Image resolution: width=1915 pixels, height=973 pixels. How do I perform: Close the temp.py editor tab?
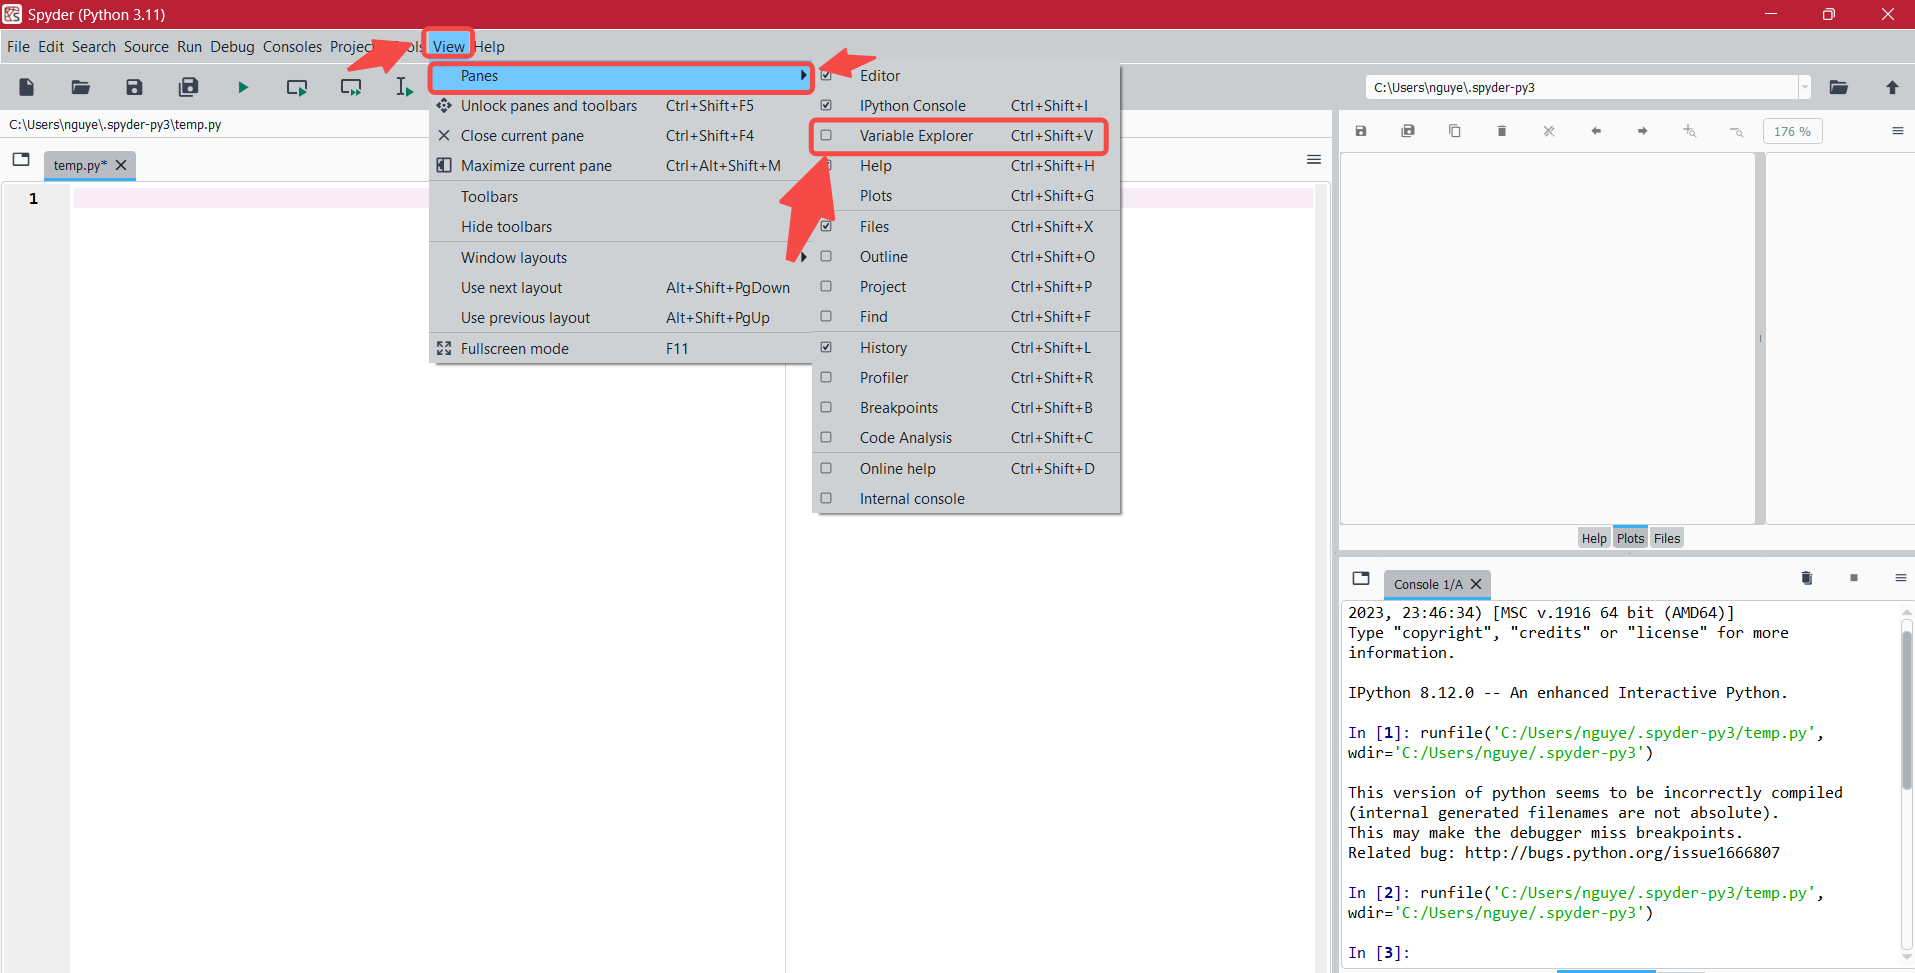click(x=121, y=165)
